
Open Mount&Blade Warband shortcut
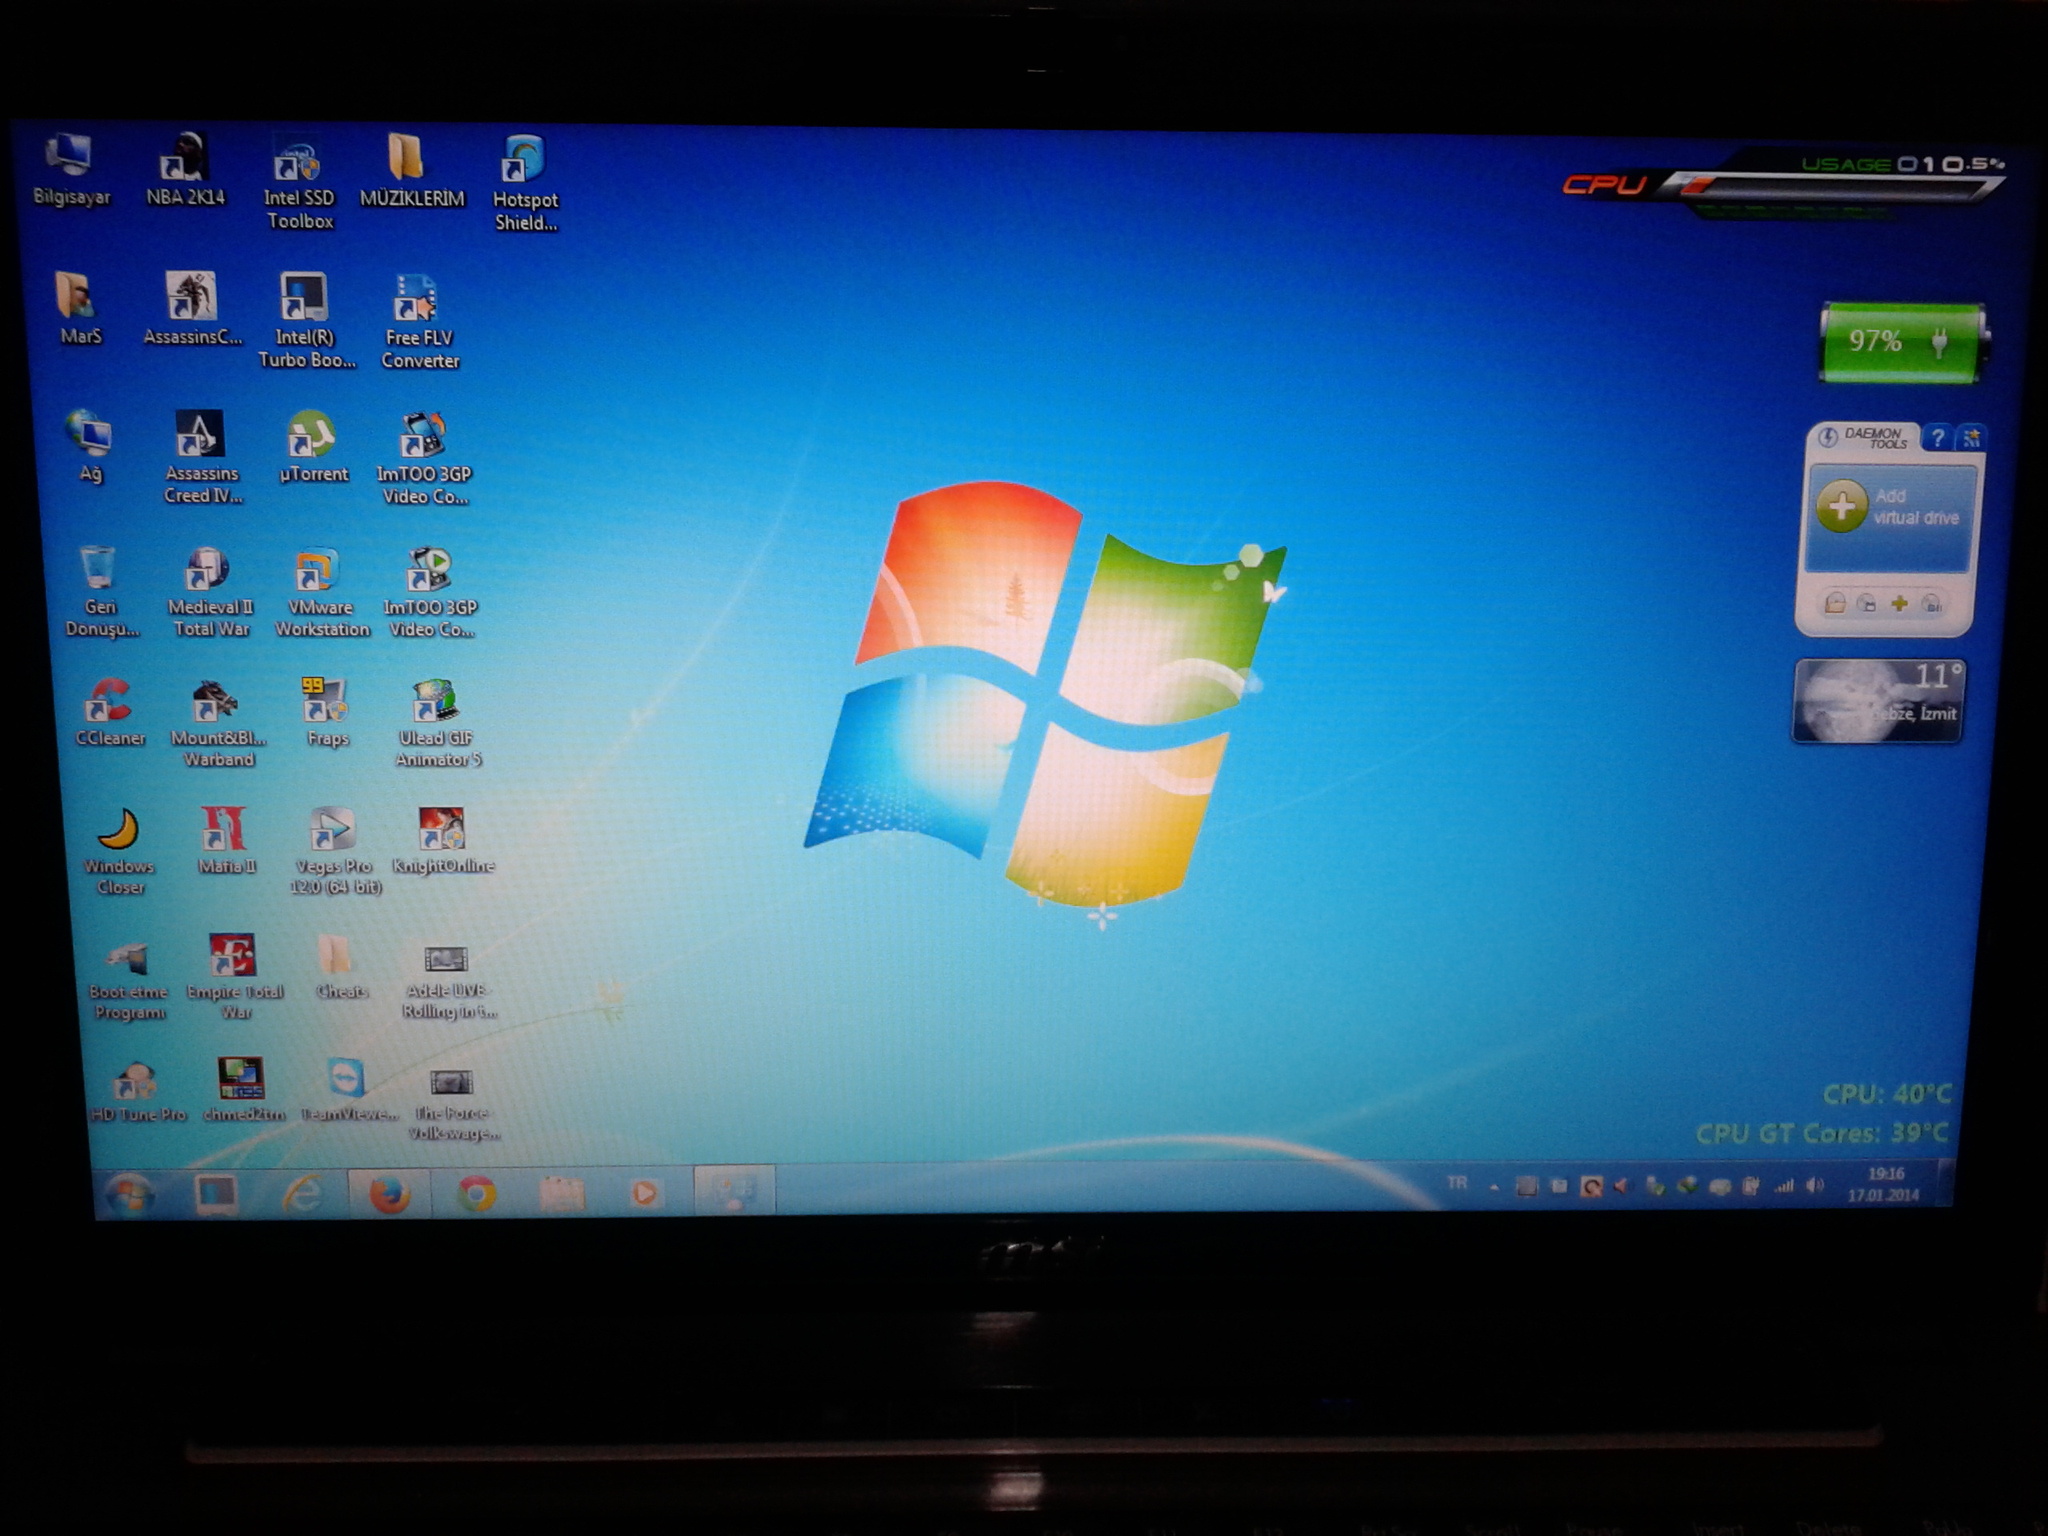click(x=217, y=724)
